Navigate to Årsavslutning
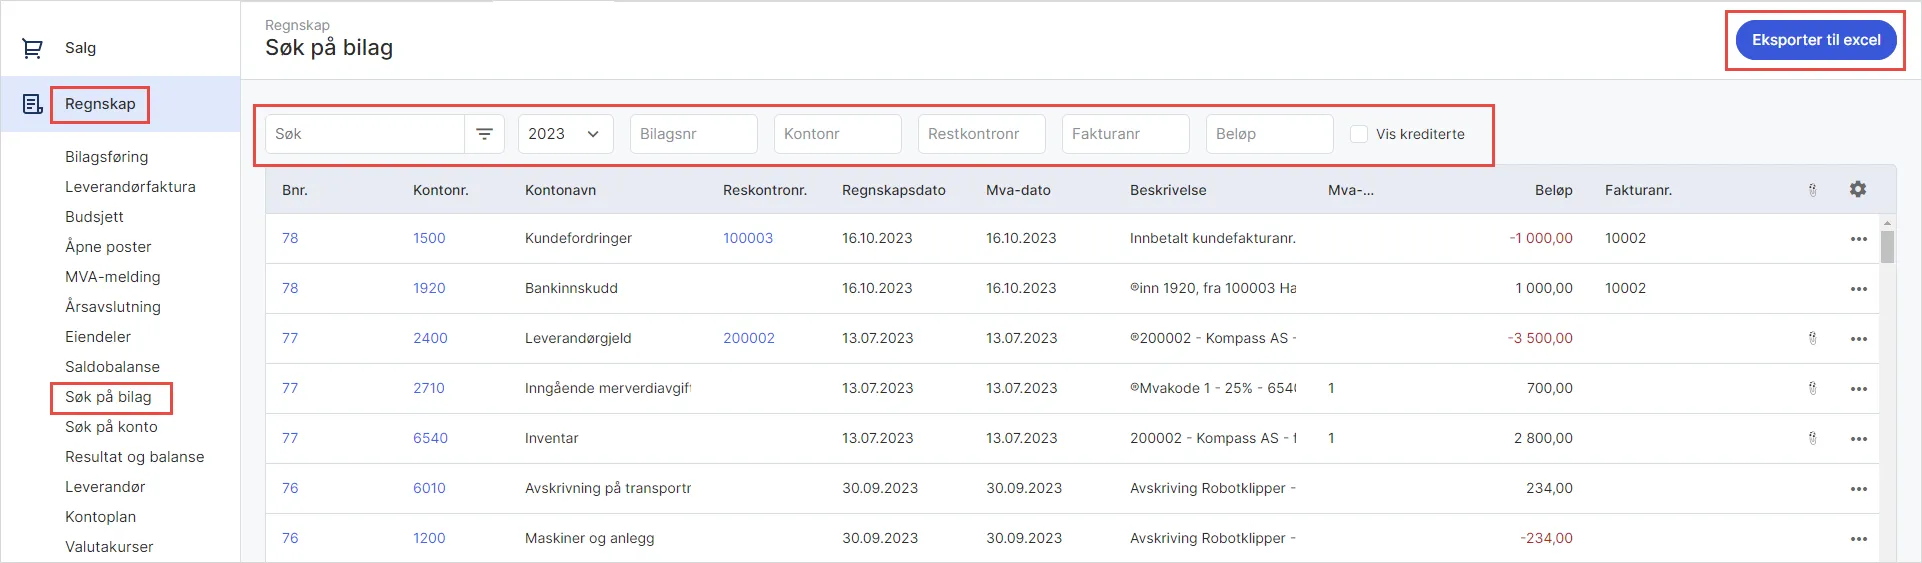Screen dimensions: 1922x563 [x=113, y=307]
